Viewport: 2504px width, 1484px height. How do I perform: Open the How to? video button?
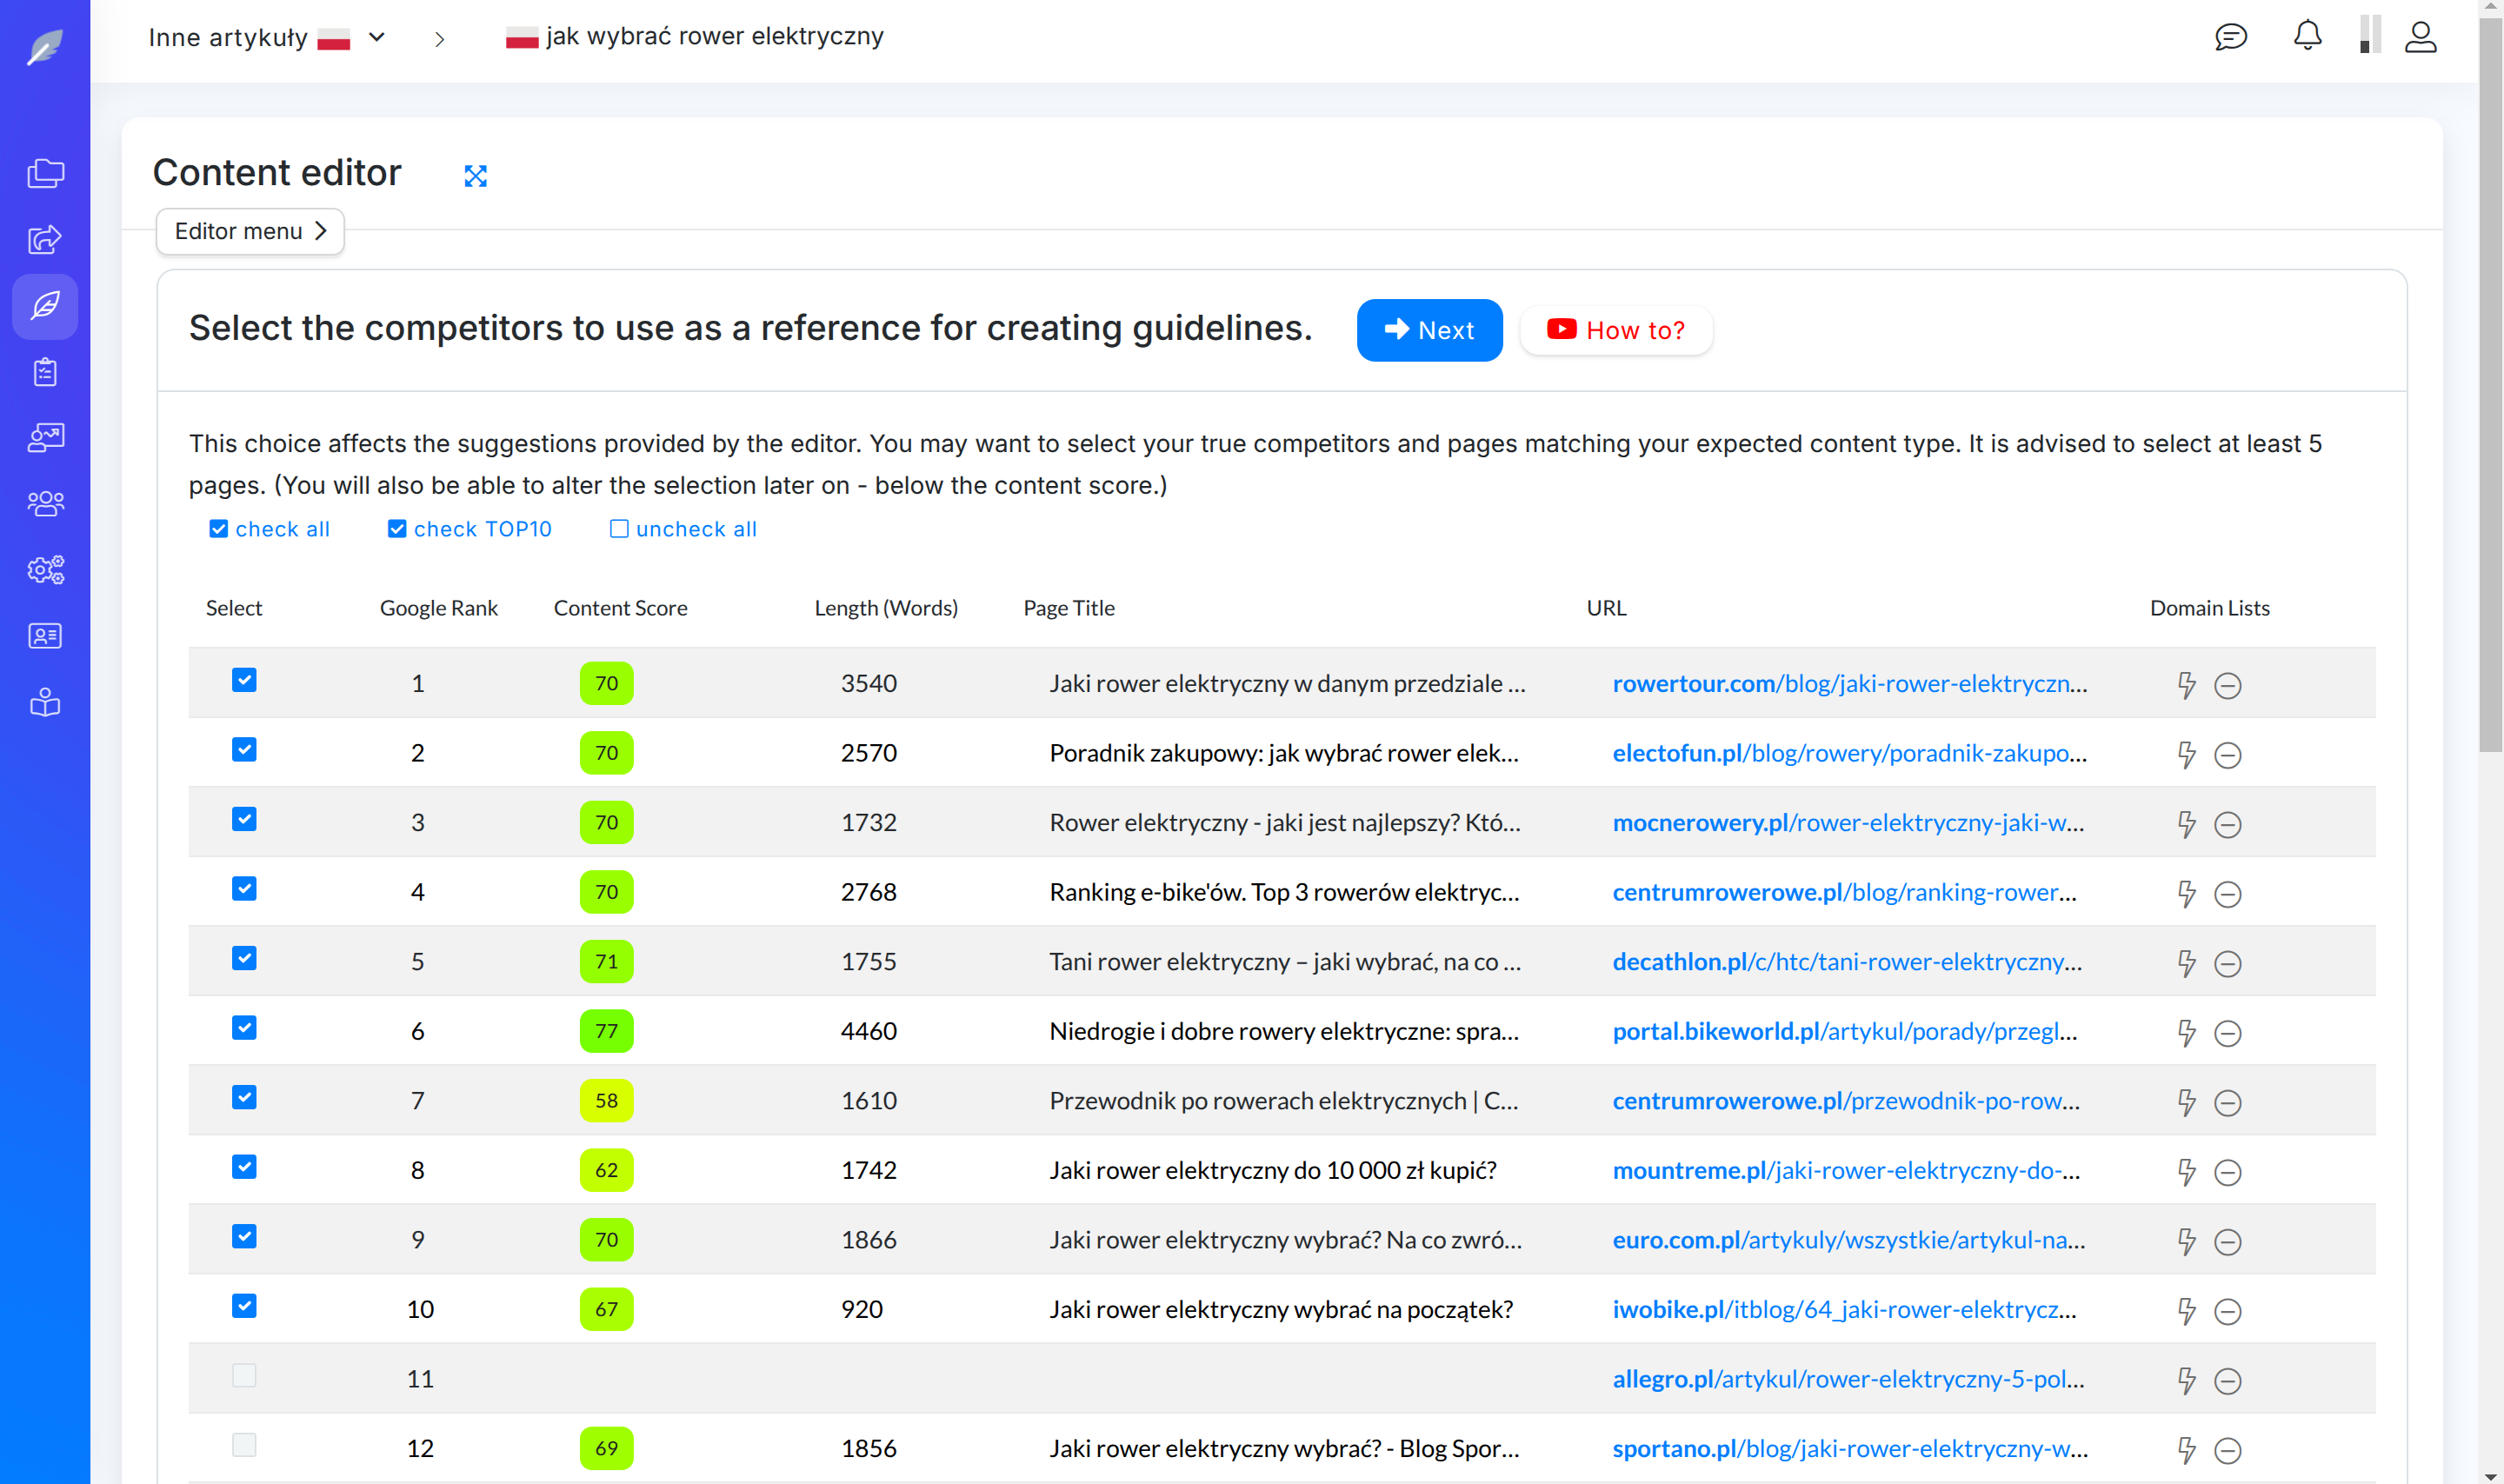click(x=1616, y=330)
